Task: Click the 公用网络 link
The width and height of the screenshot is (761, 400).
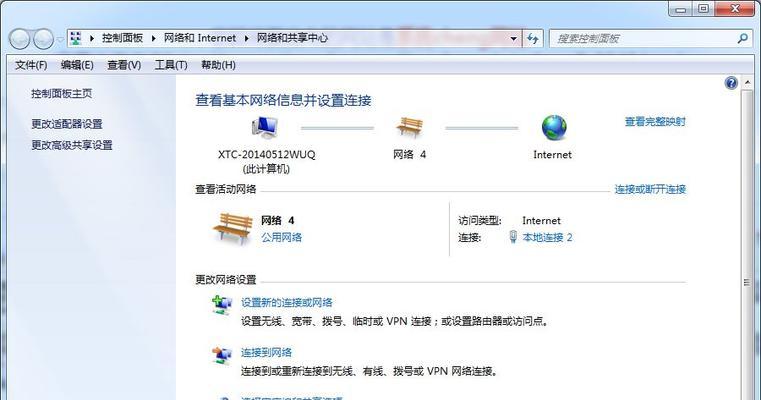Action: click(x=281, y=237)
